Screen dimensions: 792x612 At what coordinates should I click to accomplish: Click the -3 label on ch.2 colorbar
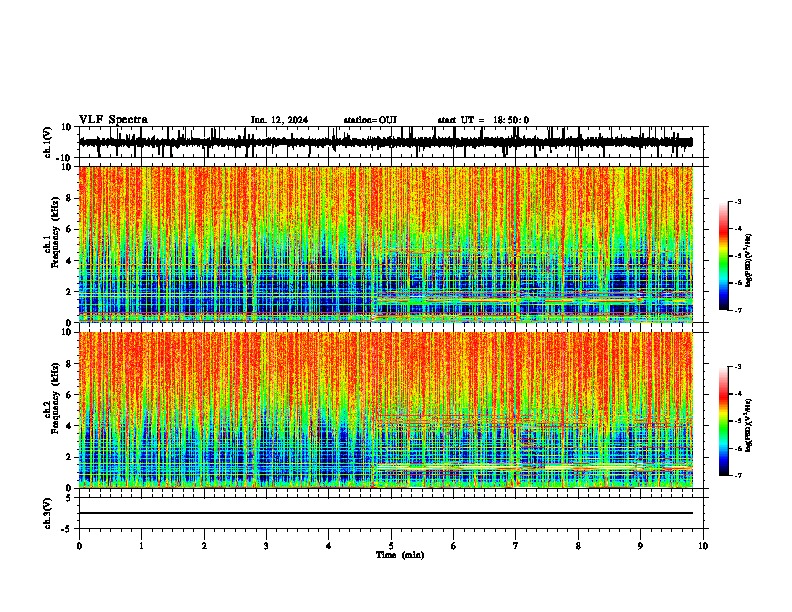(x=738, y=367)
